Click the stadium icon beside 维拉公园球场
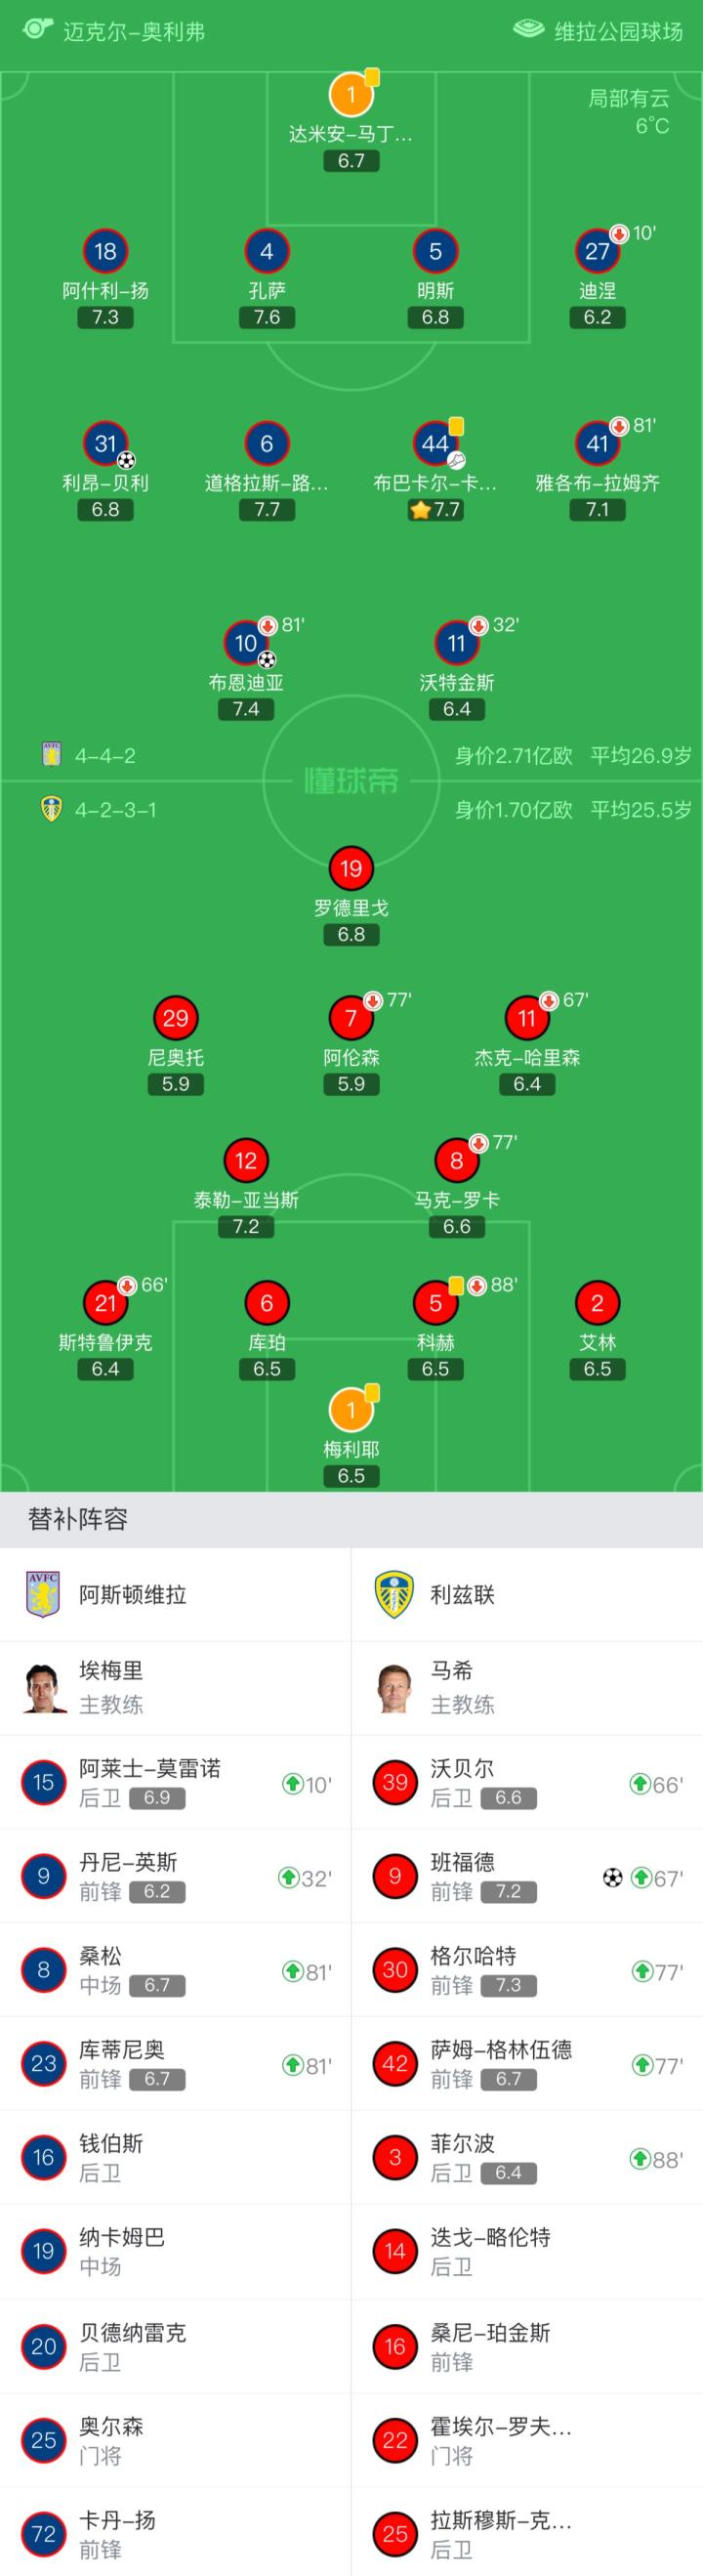Image resolution: width=703 pixels, height=2576 pixels. click(x=528, y=29)
